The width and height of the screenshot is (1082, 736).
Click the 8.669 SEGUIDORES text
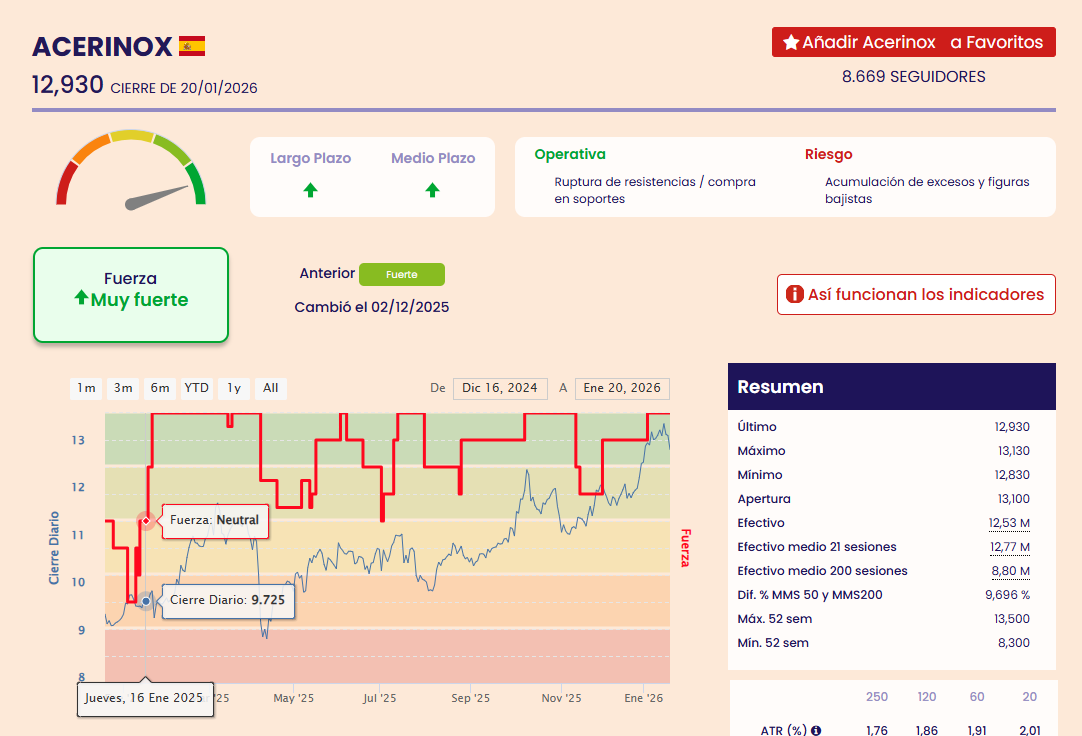914,77
